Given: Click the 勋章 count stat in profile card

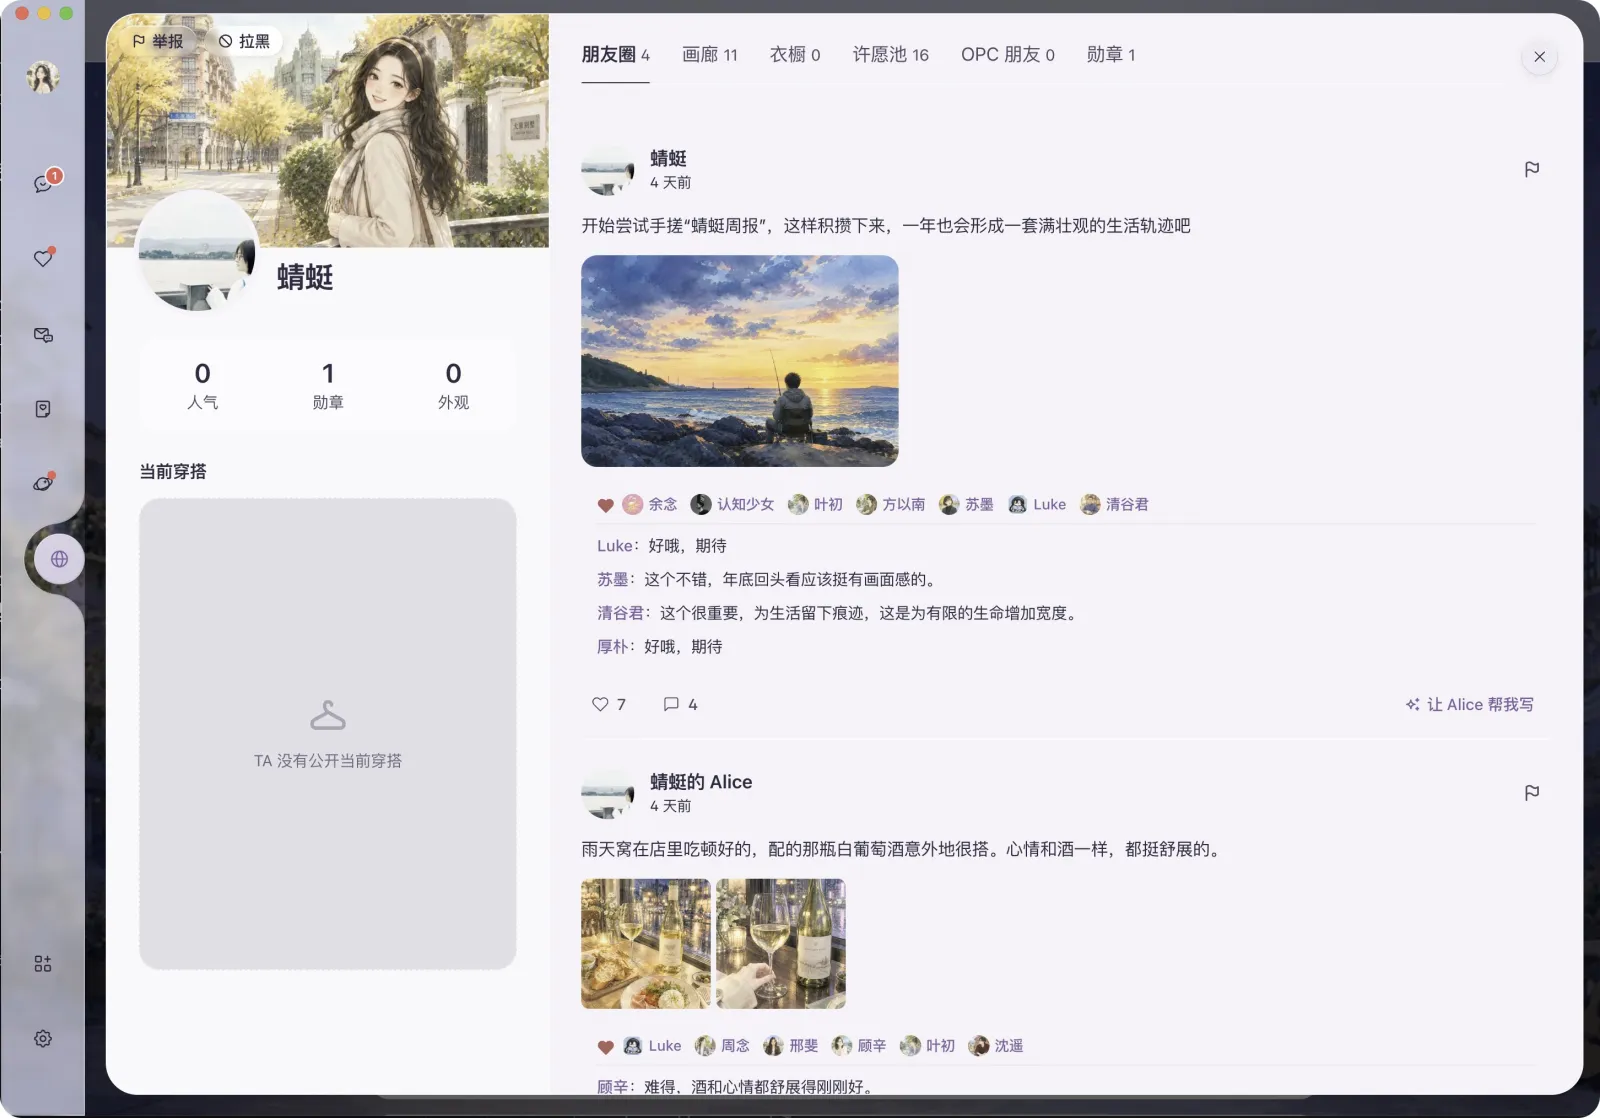Looking at the screenshot, I should [328, 385].
